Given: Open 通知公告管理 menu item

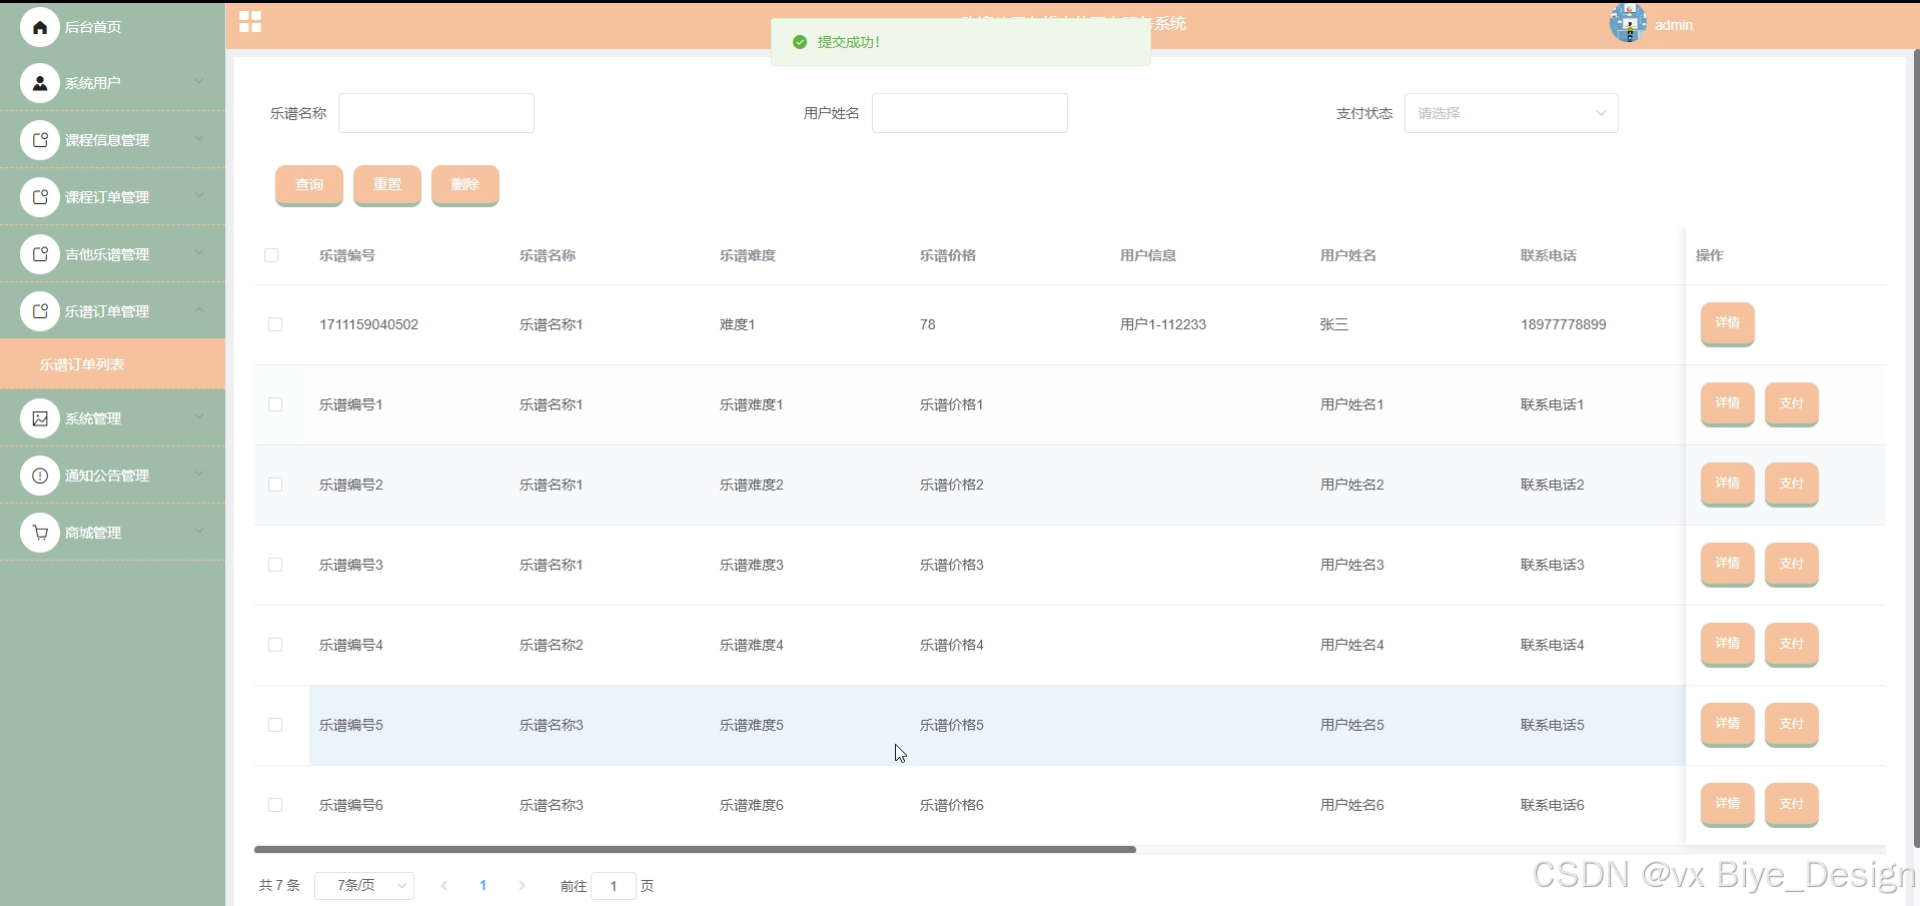Looking at the screenshot, I should [x=112, y=475].
